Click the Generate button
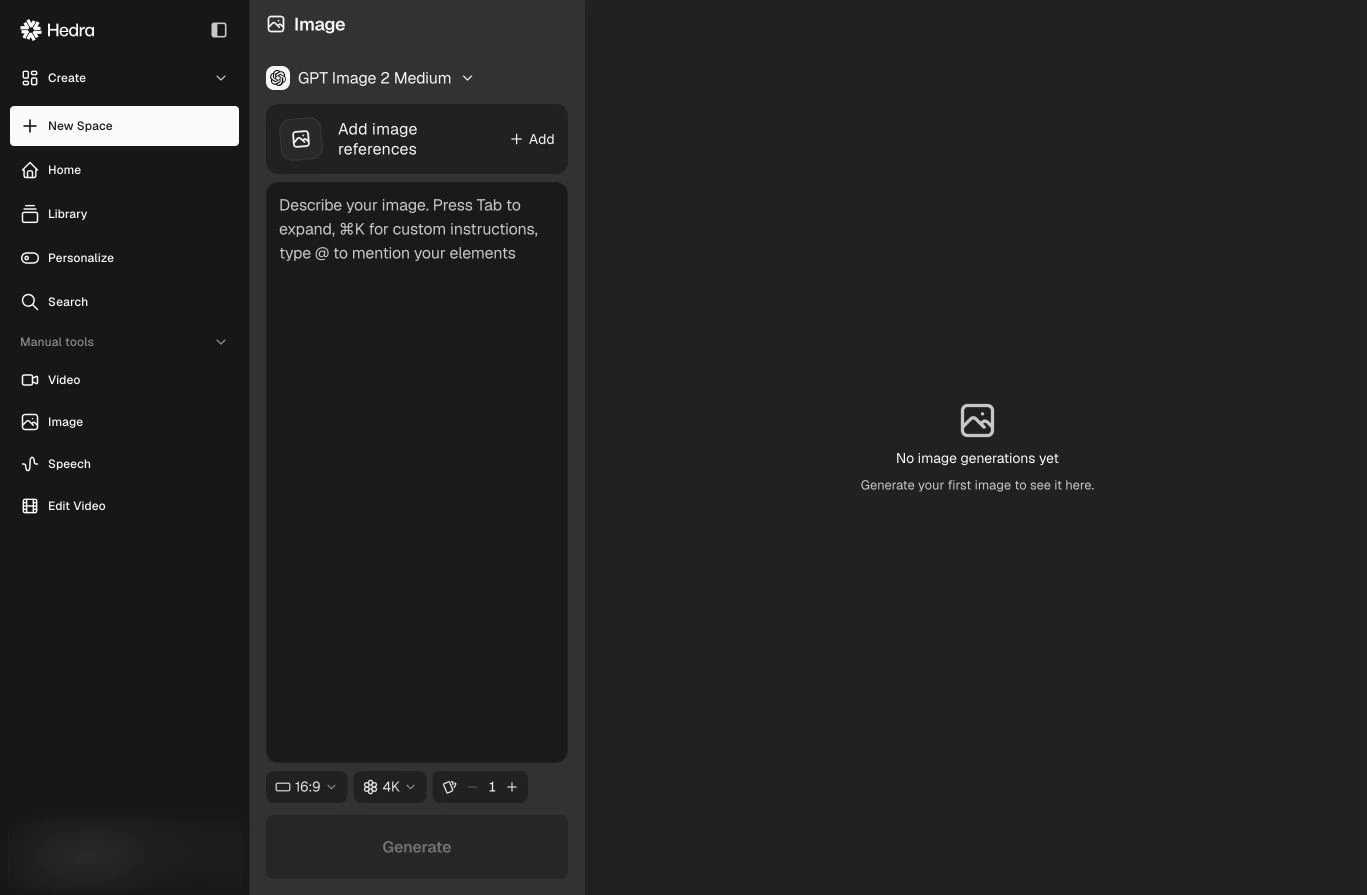This screenshot has width=1367, height=895. [x=417, y=847]
